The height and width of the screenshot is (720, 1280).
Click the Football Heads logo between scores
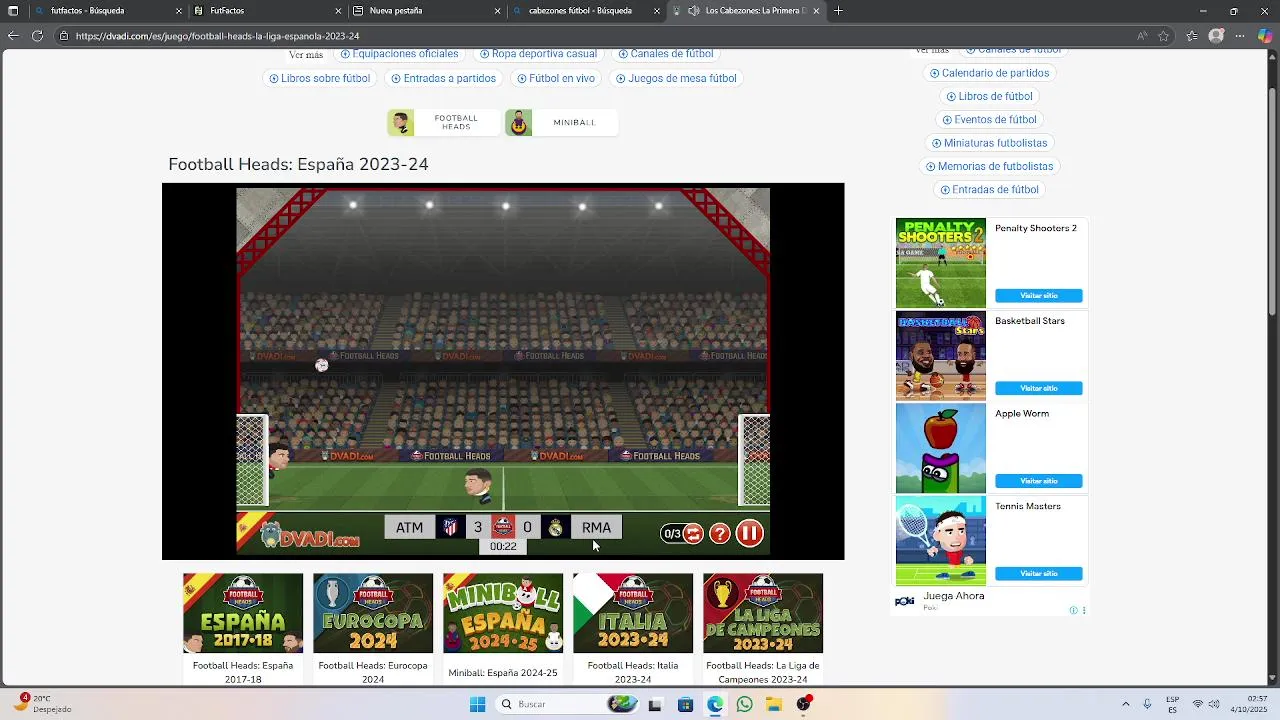tap(503, 526)
